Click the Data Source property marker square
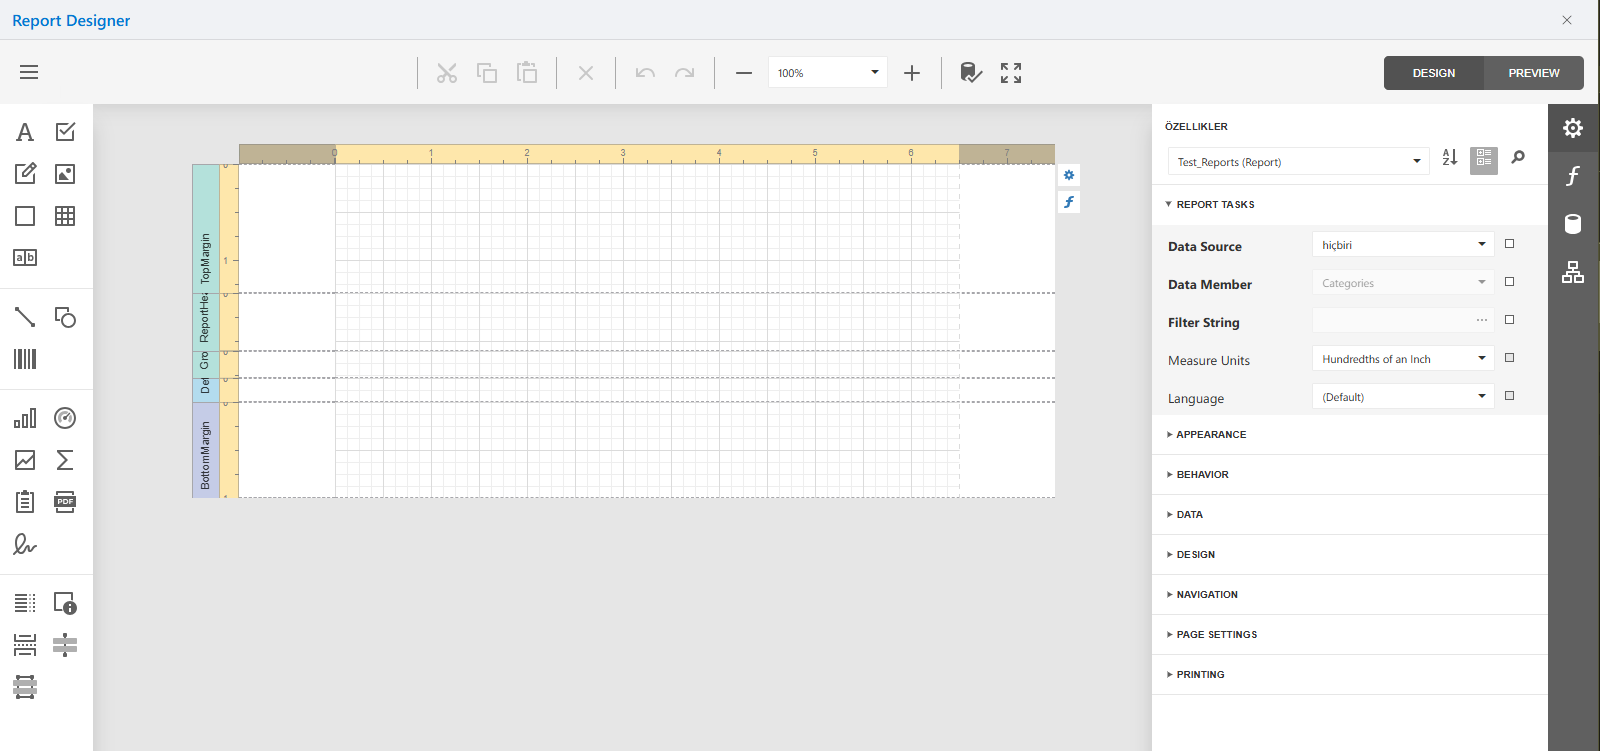The image size is (1600, 751). point(1510,244)
